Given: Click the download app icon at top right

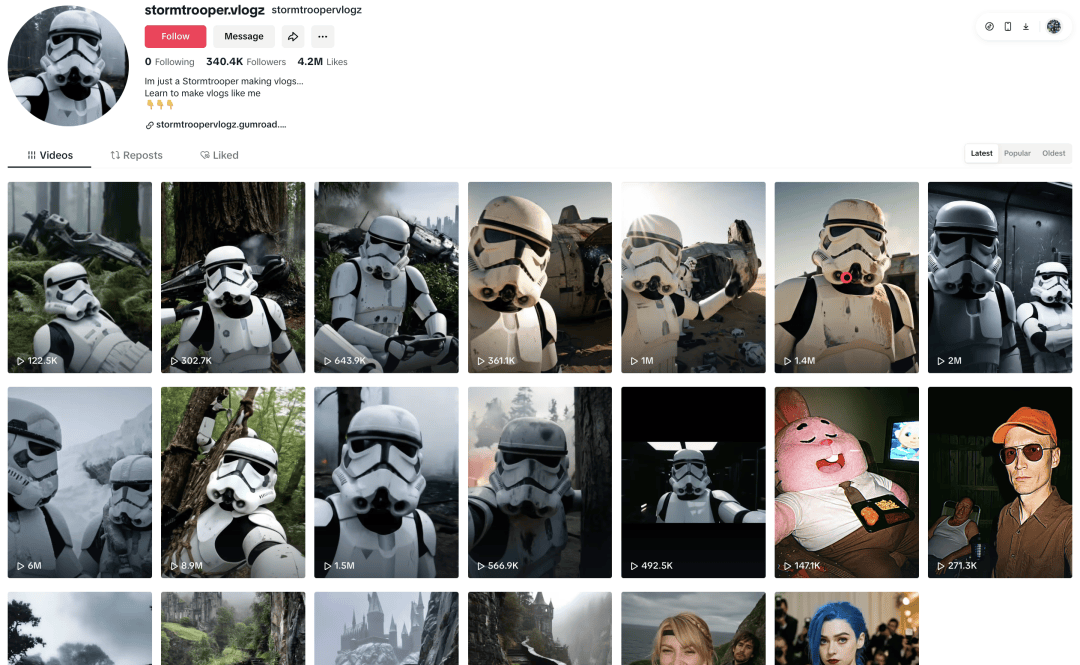Looking at the screenshot, I should tap(1026, 27).
